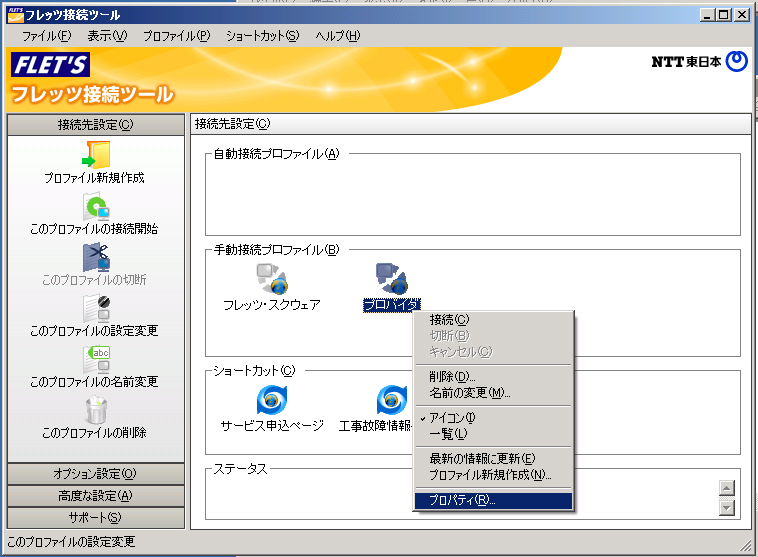The image size is (758, 557).
Task: Click the このプロファイルの名前変更 abc icon
Action: click(96, 359)
